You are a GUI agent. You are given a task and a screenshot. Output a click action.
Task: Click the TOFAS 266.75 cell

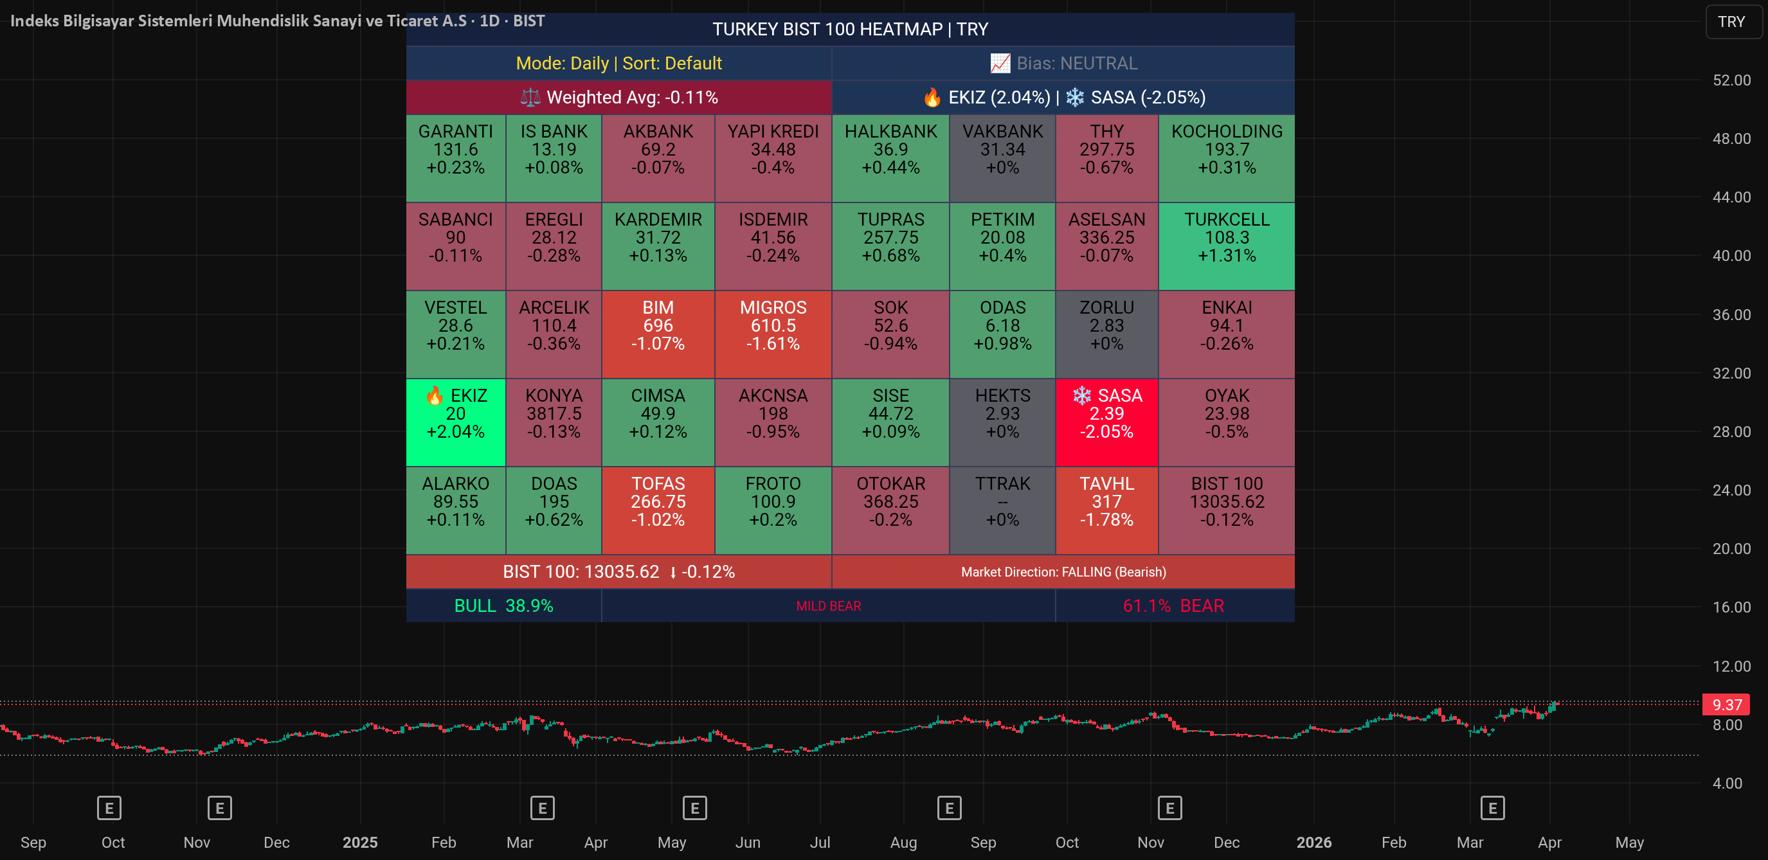658,511
